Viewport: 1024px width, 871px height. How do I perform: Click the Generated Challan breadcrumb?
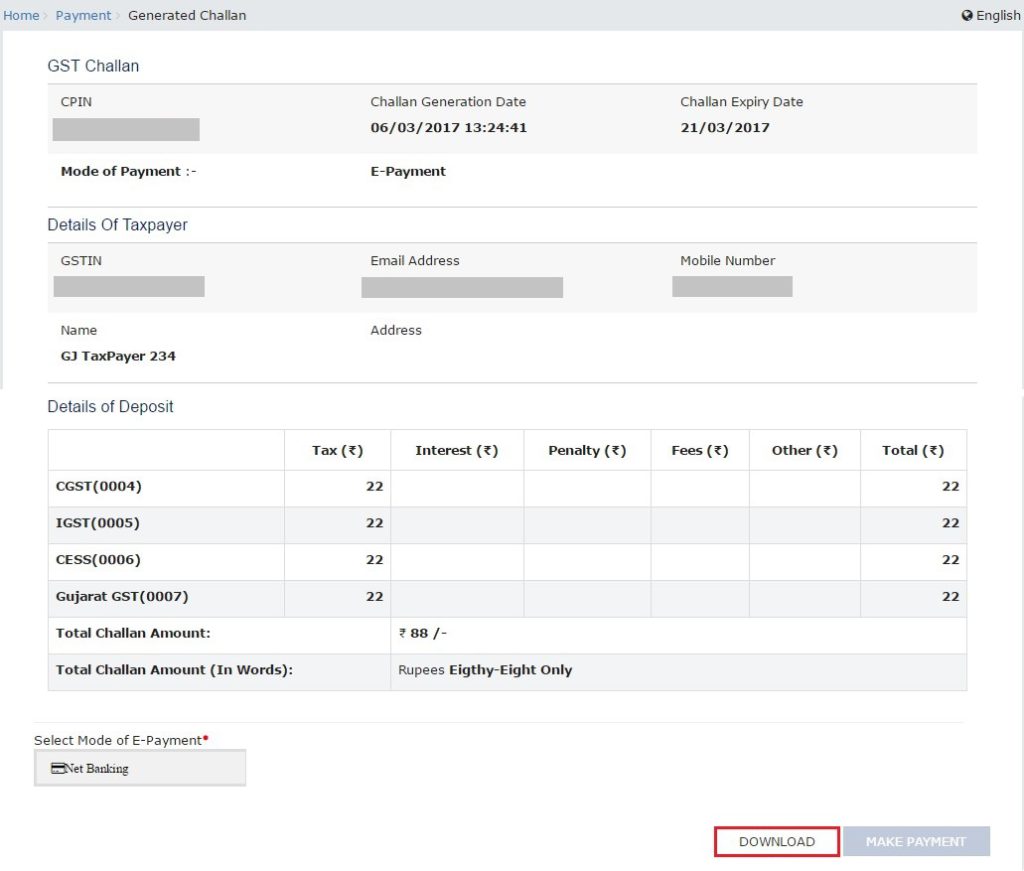187,16
